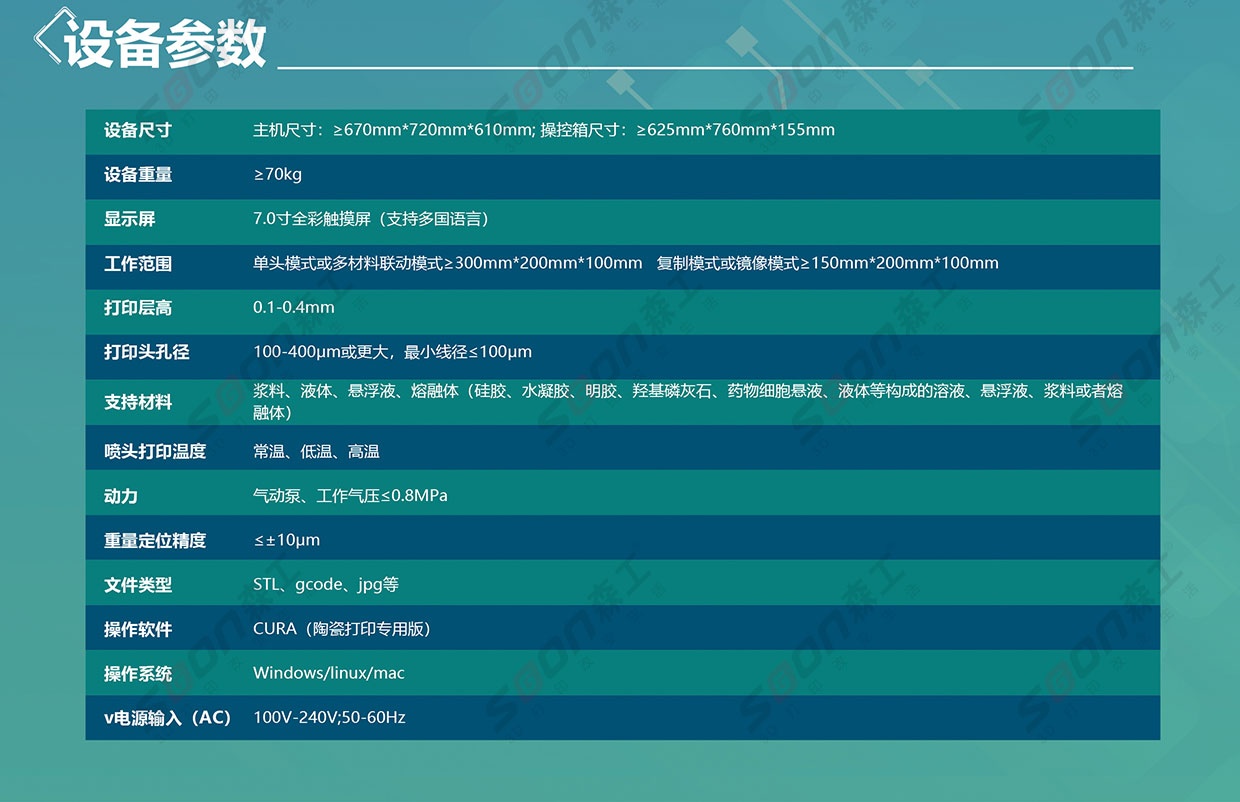This screenshot has height=802, width=1240.
Task: Select the 显示屏 row label
Action: [x=130, y=219]
